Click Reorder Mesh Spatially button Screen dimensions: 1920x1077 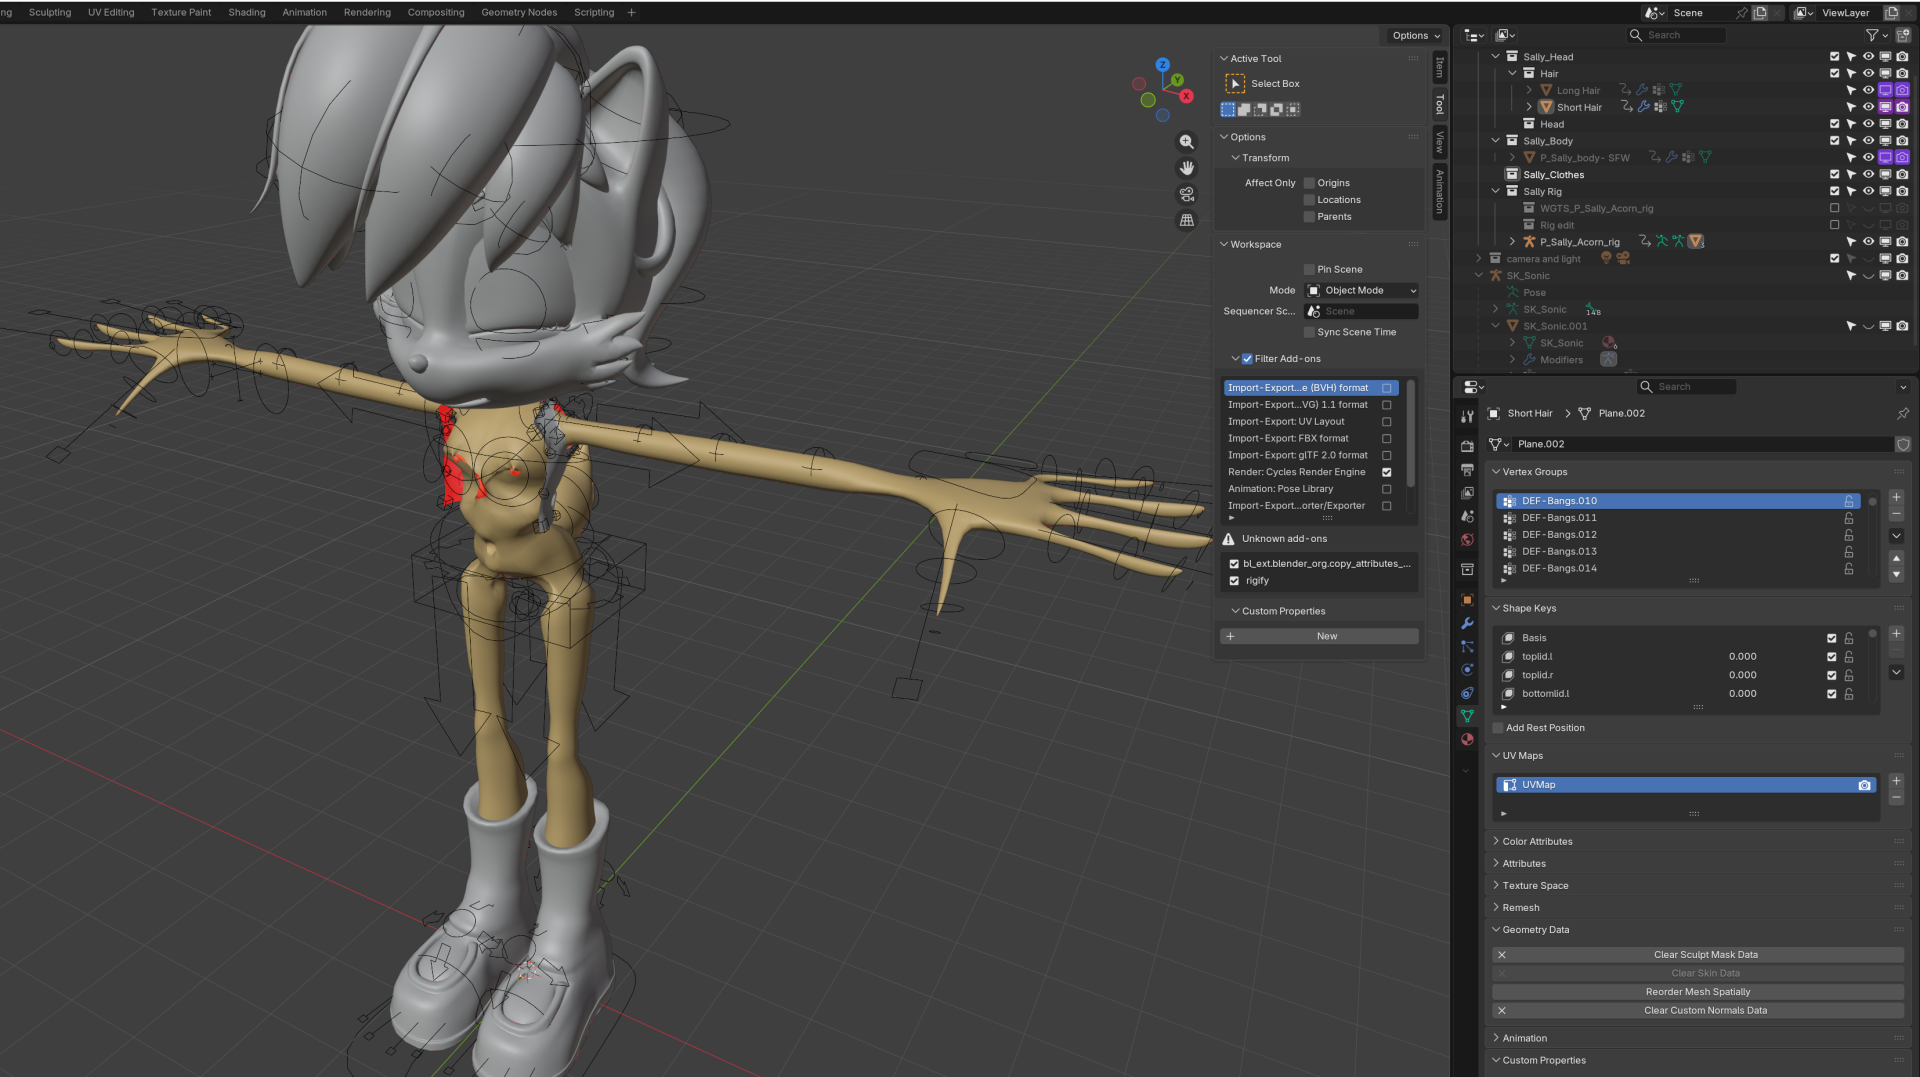pyautogui.click(x=1698, y=992)
